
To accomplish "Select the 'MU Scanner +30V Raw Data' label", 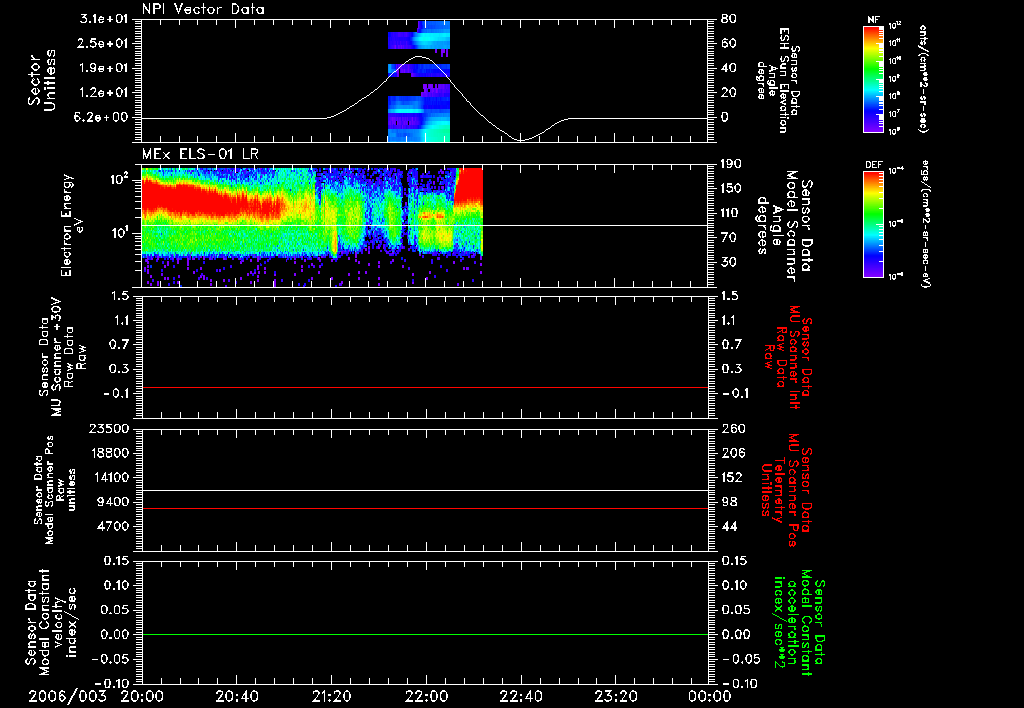I will pos(62,357).
